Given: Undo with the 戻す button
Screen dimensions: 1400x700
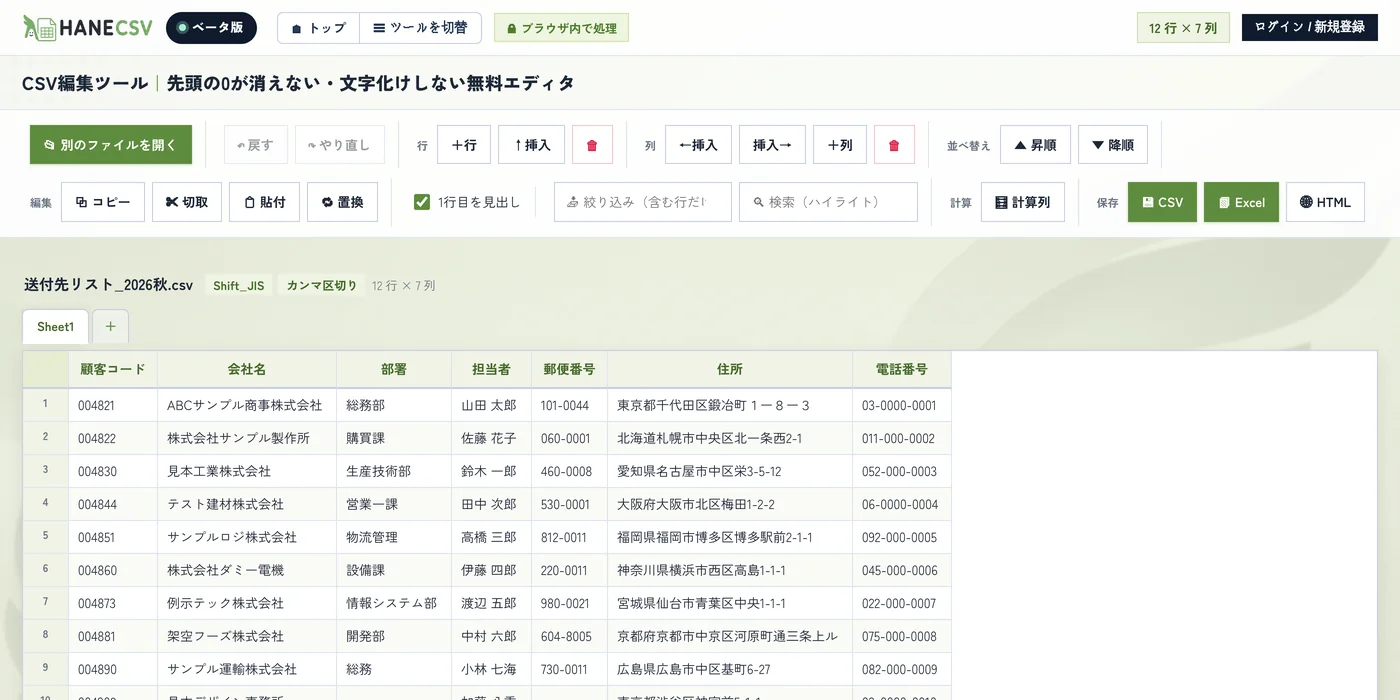Looking at the screenshot, I should pyautogui.click(x=256, y=145).
